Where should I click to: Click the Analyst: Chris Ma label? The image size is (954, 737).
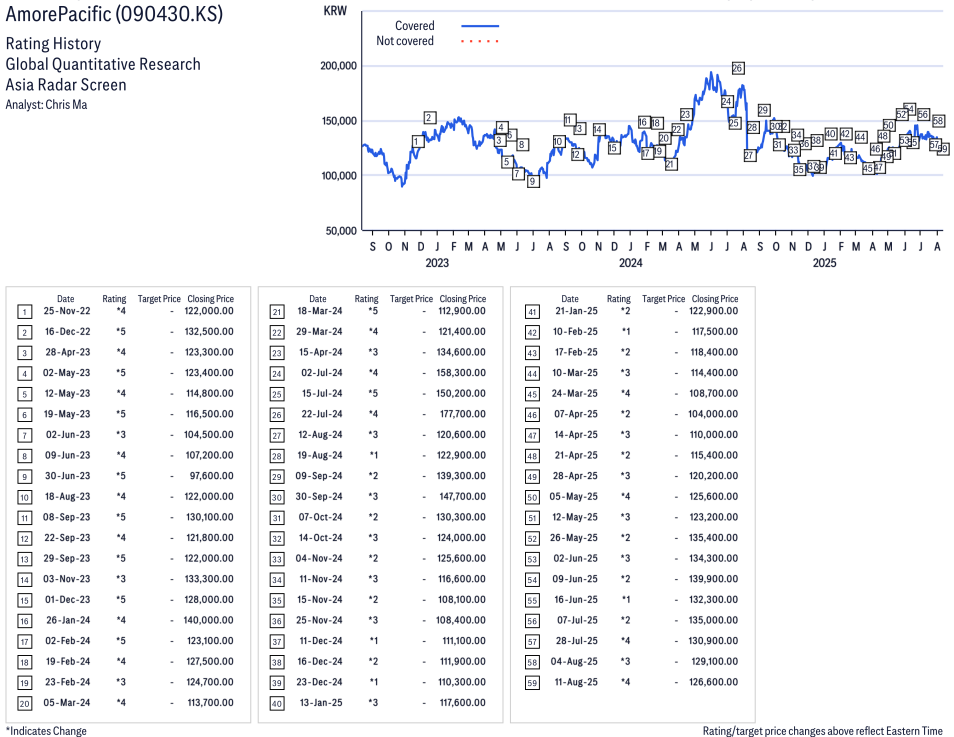46,105
